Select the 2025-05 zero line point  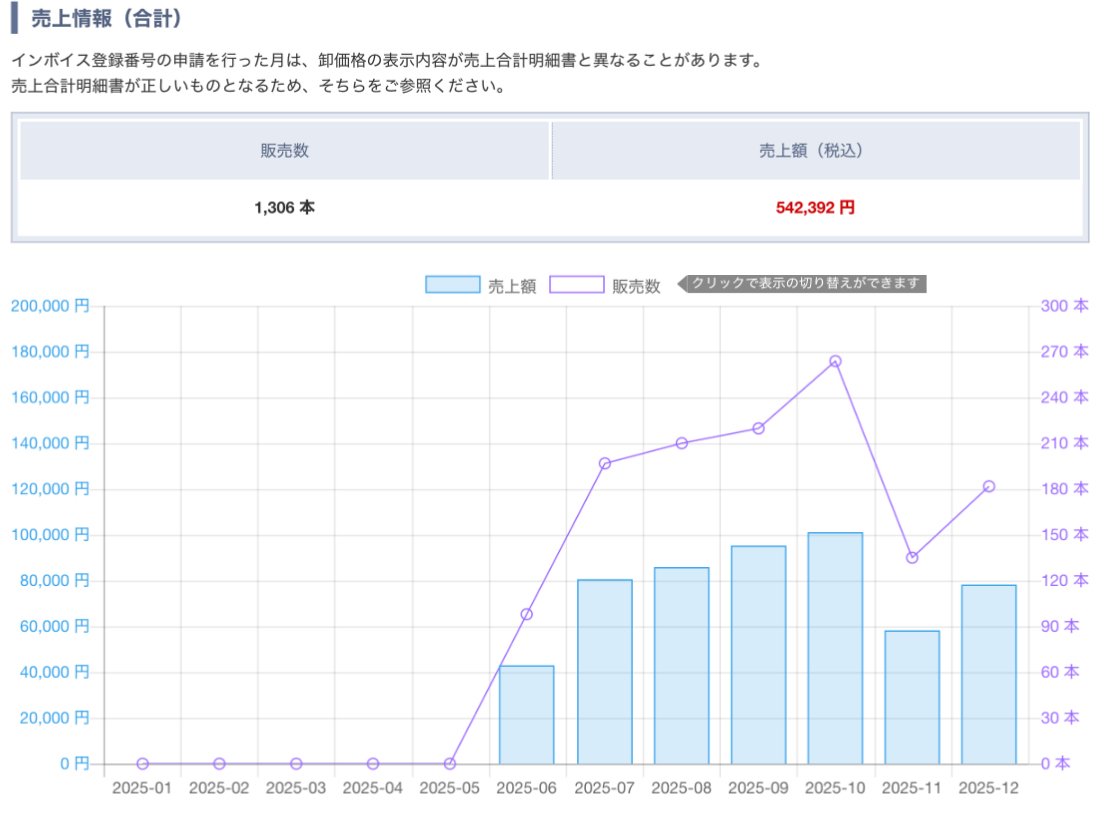pyautogui.click(x=449, y=763)
